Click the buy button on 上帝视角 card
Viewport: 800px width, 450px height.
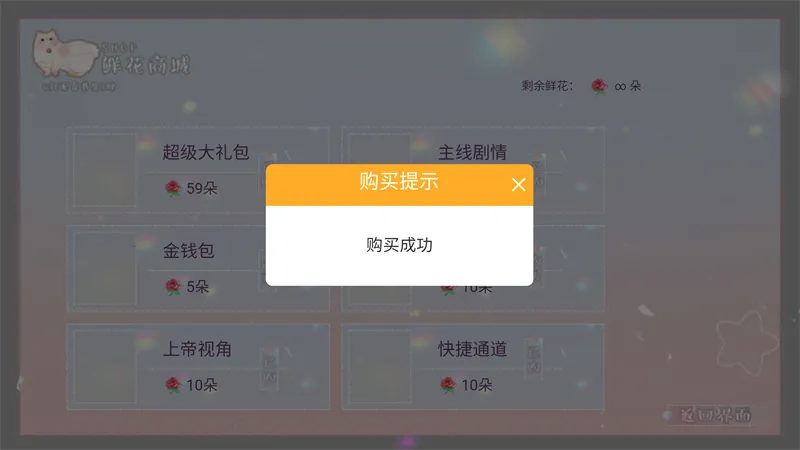(269, 369)
